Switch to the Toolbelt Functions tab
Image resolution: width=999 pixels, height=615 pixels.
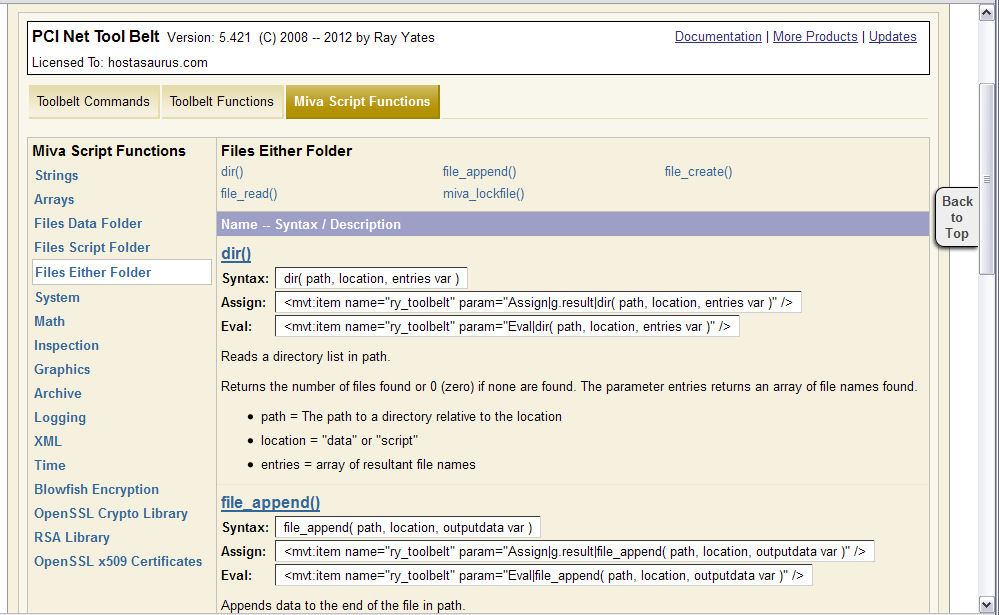[x=222, y=101]
